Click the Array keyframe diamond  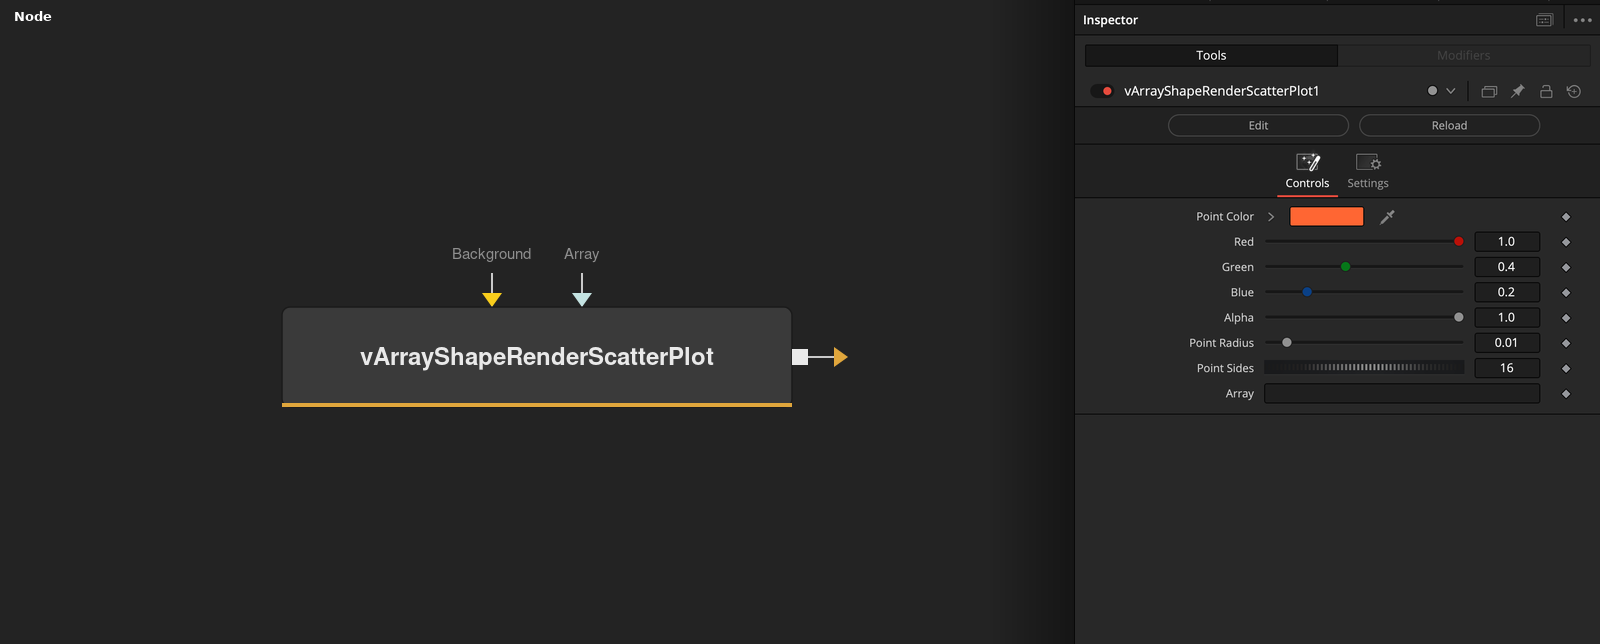click(x=1566, y=394)
